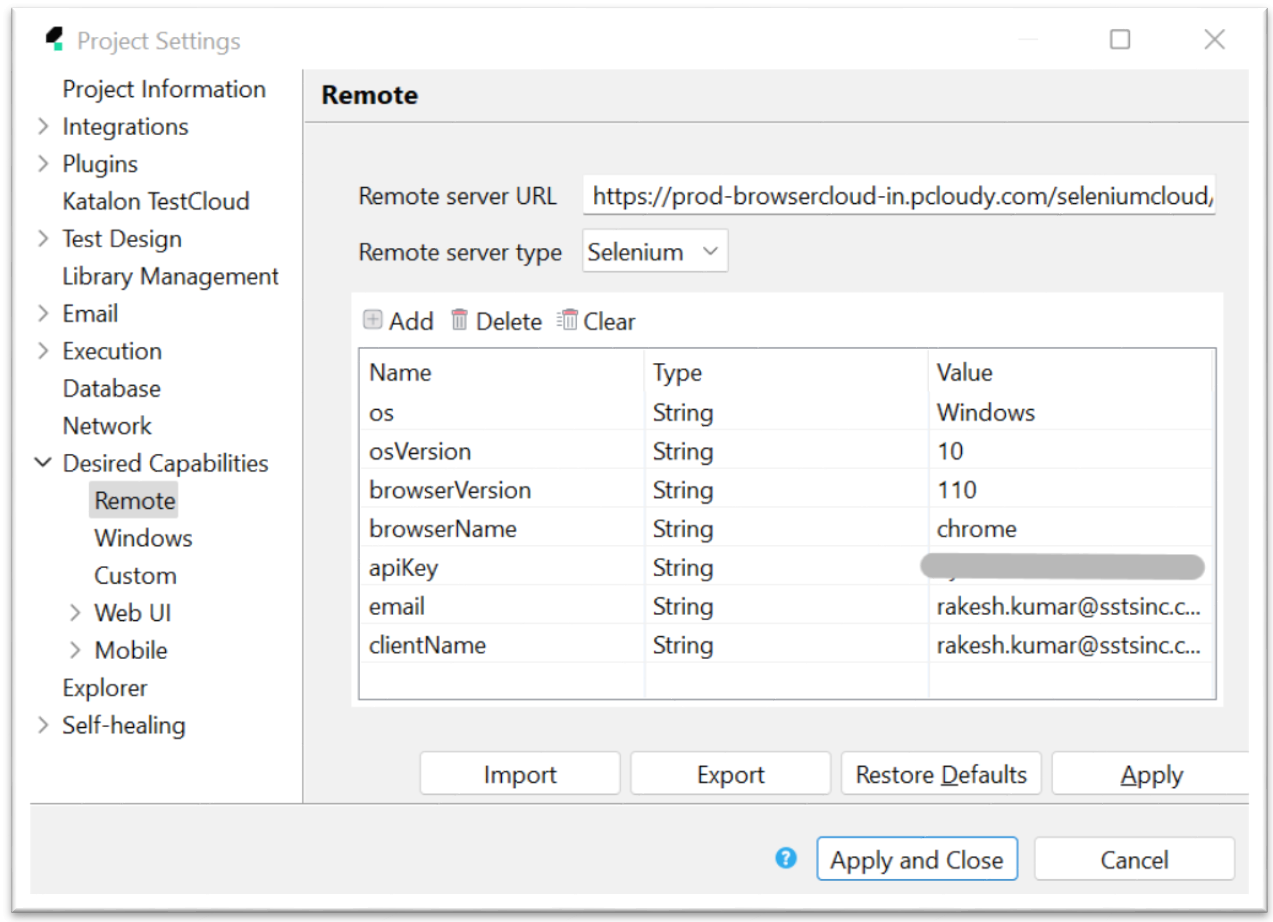1273x922 pixels.
Task: Open help via the blue question mark icon
Action: [786, 858]
